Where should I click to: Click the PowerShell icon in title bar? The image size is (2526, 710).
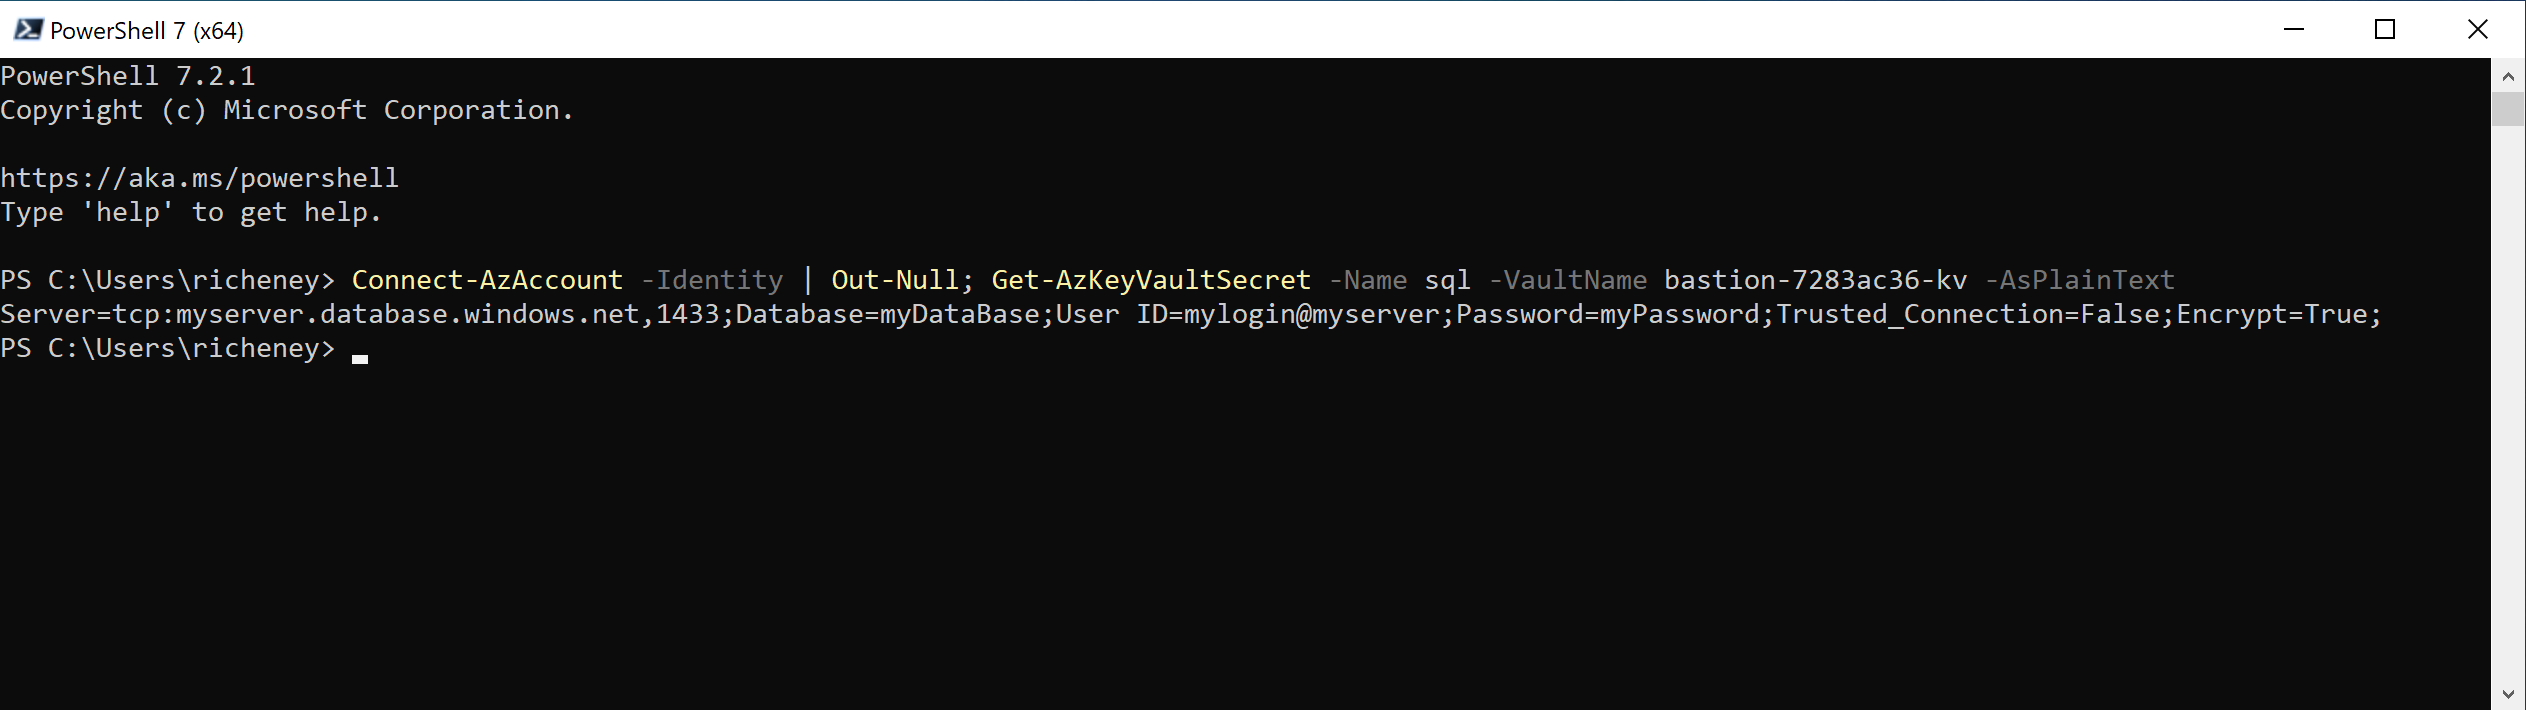(27, 29)
